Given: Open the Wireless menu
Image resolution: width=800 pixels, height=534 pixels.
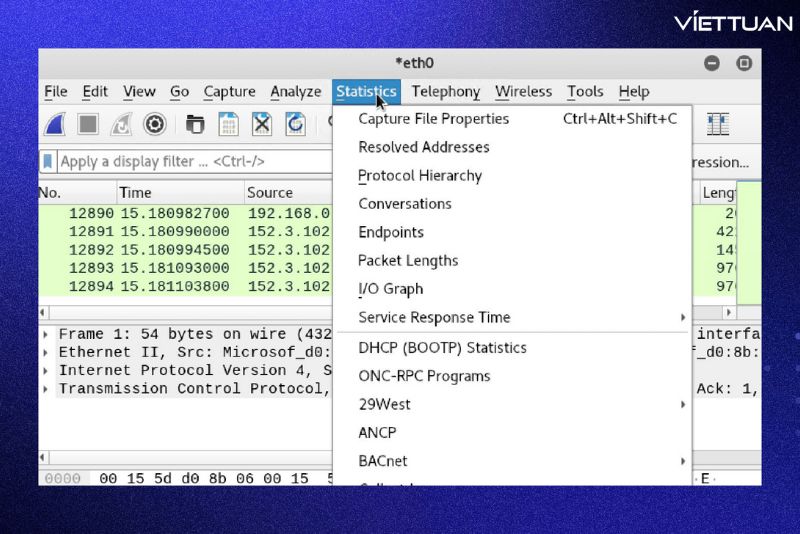Looking at the screenshot, I should (523, 91).
